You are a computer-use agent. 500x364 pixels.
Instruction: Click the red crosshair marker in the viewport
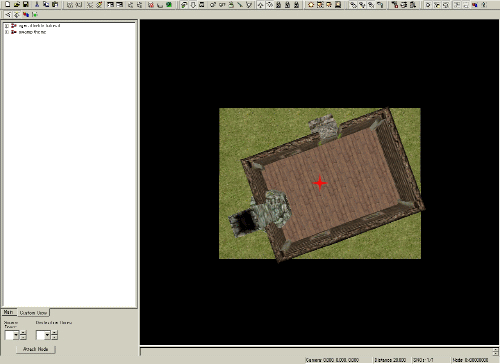(320, 183)
